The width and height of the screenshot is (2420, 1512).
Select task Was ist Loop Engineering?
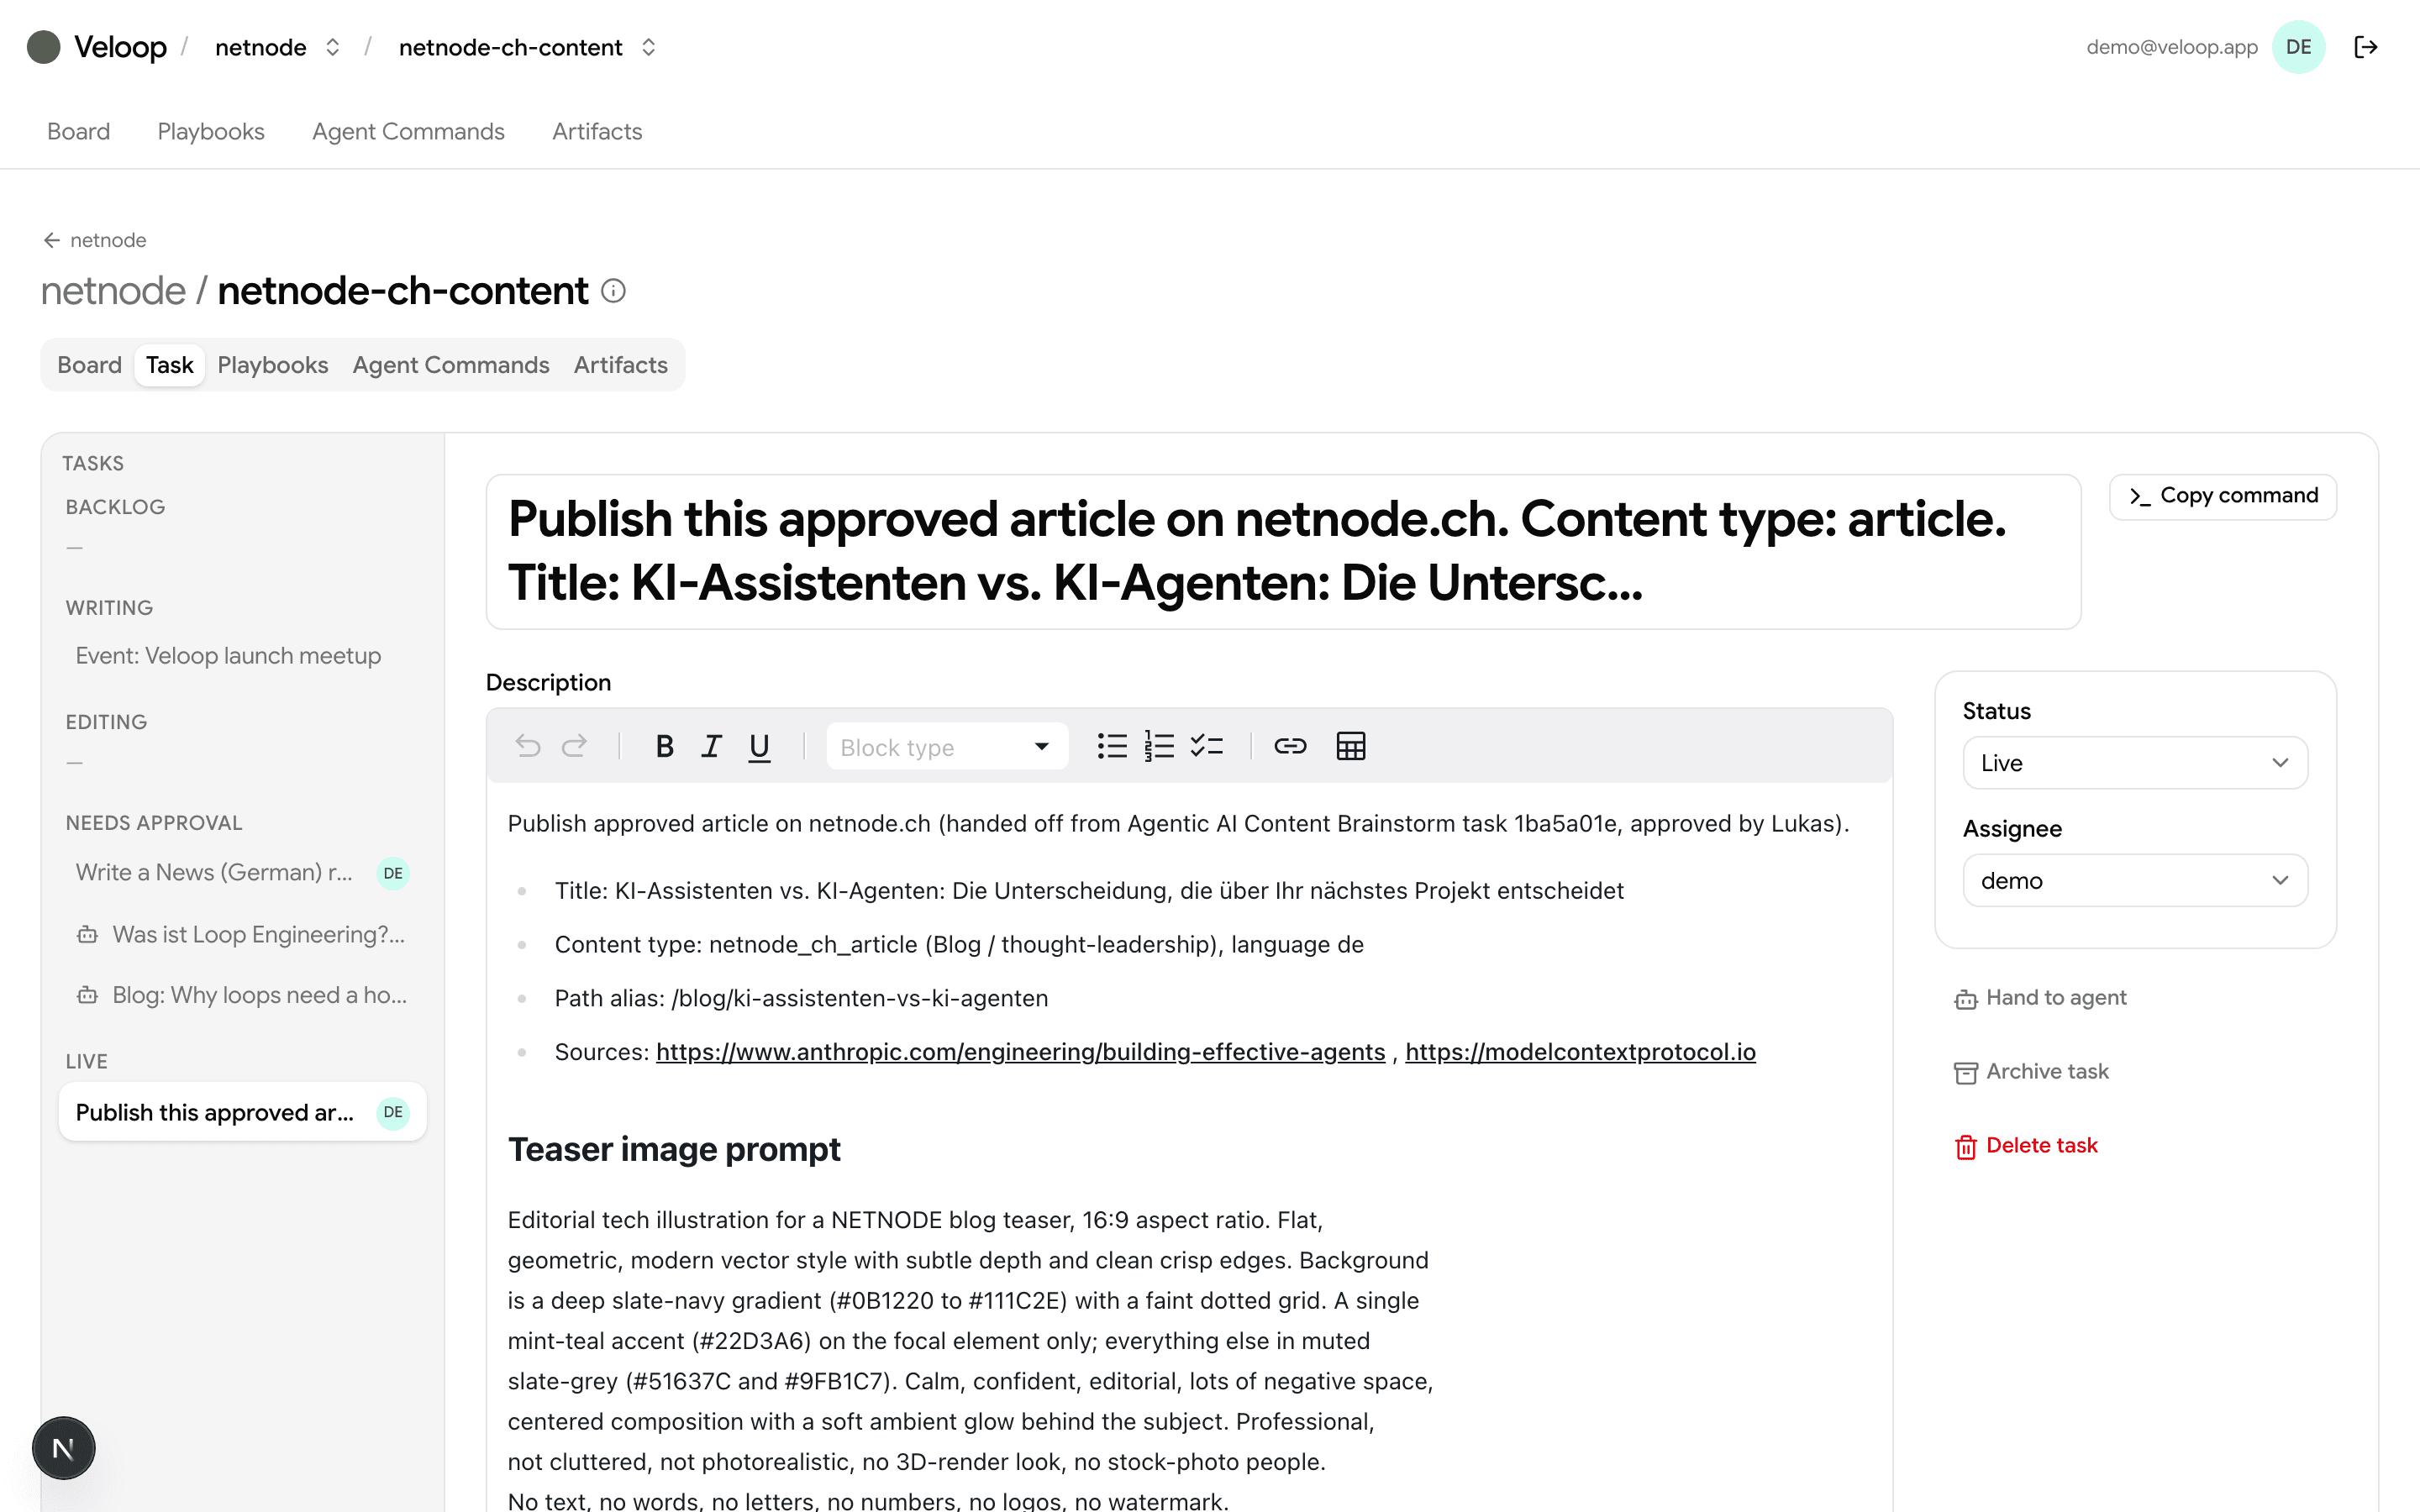(x=243, y=935)
